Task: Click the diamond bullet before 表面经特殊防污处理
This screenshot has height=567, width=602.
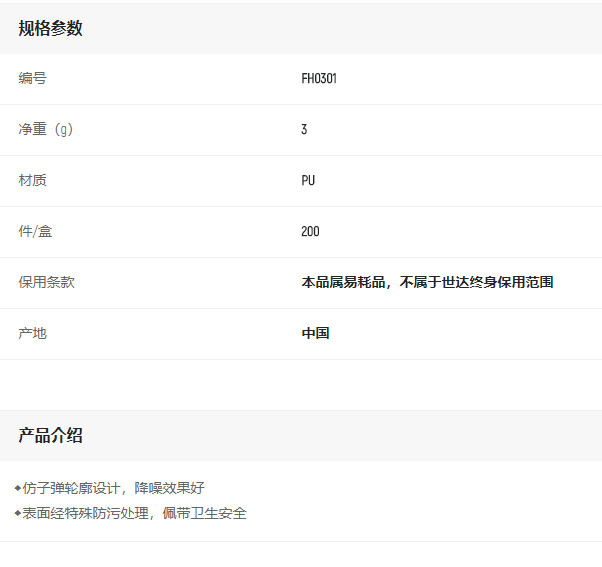Action: pos(18,513)
